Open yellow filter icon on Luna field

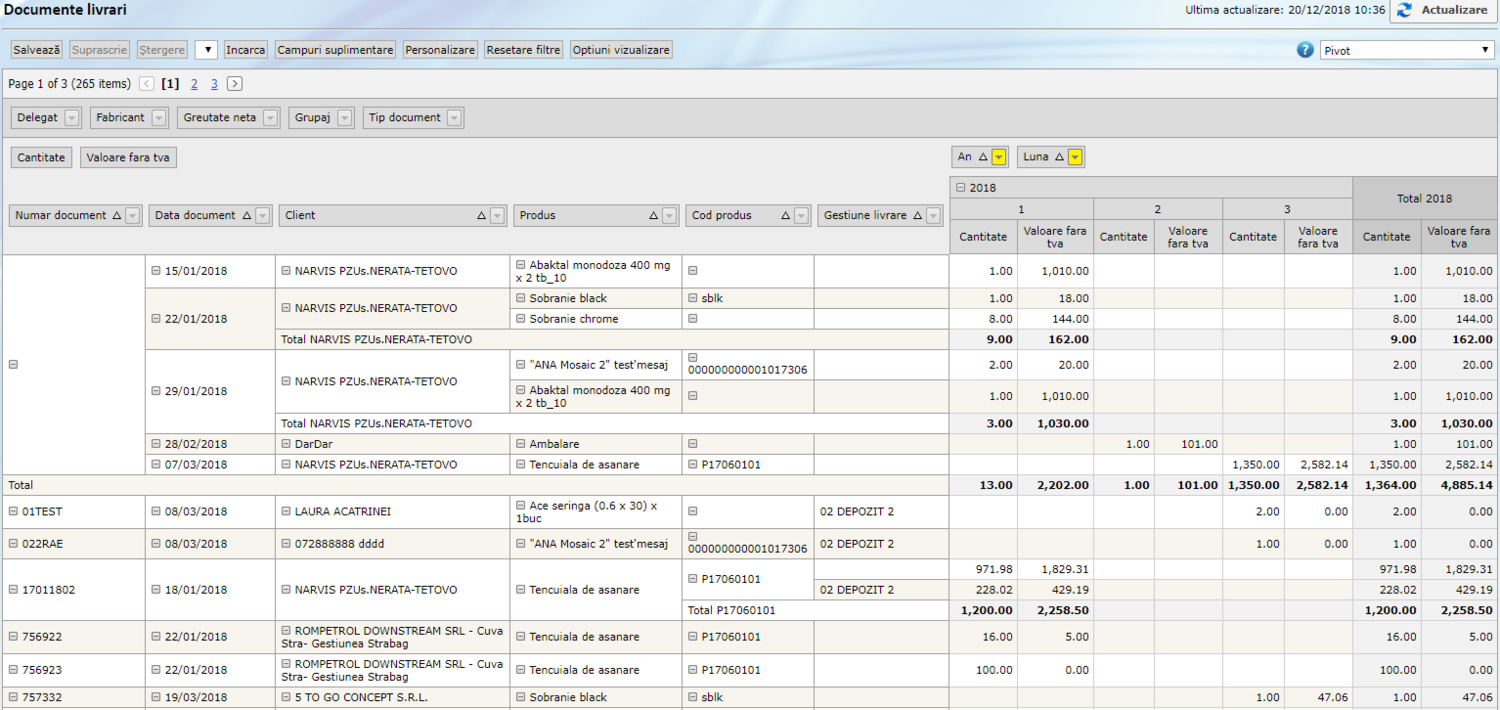click(x=1074, y=157)
